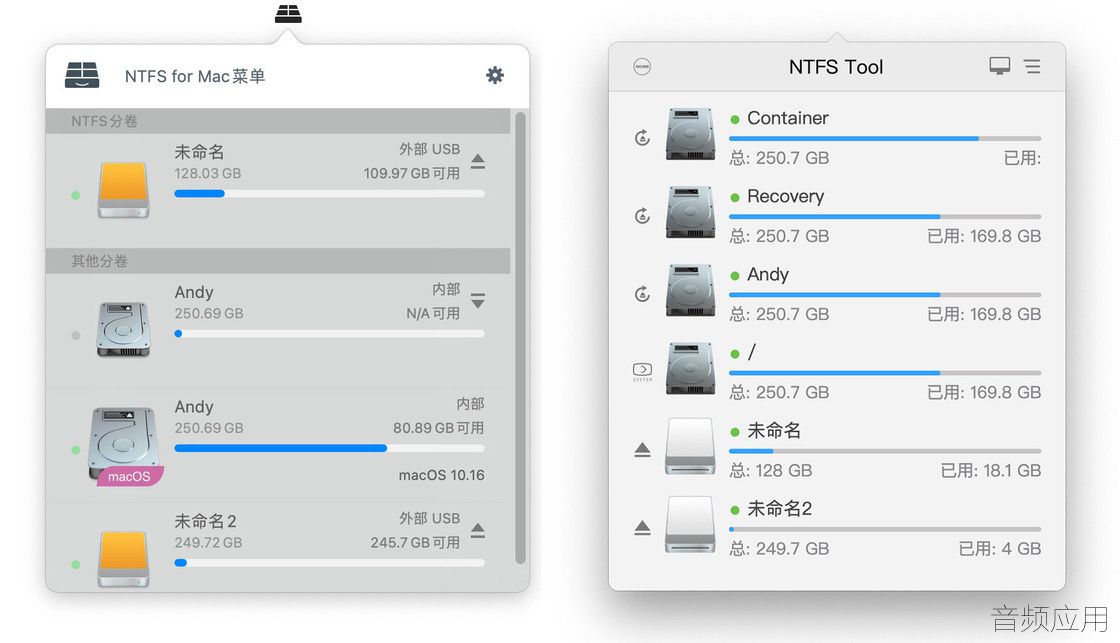Click the "总: 249.7 GB" total text
The width and height of the screenshot is (1120, 643).
coord(779,548)
